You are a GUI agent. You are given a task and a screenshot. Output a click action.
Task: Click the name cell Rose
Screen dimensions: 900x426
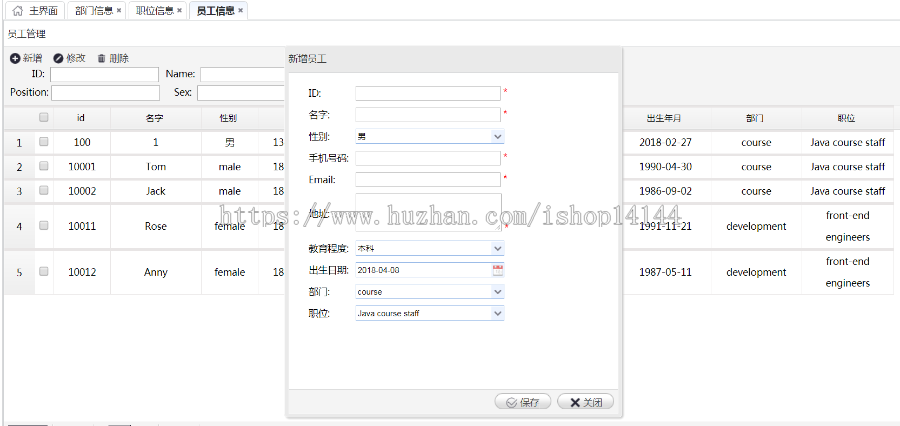[x=156, y=226]
